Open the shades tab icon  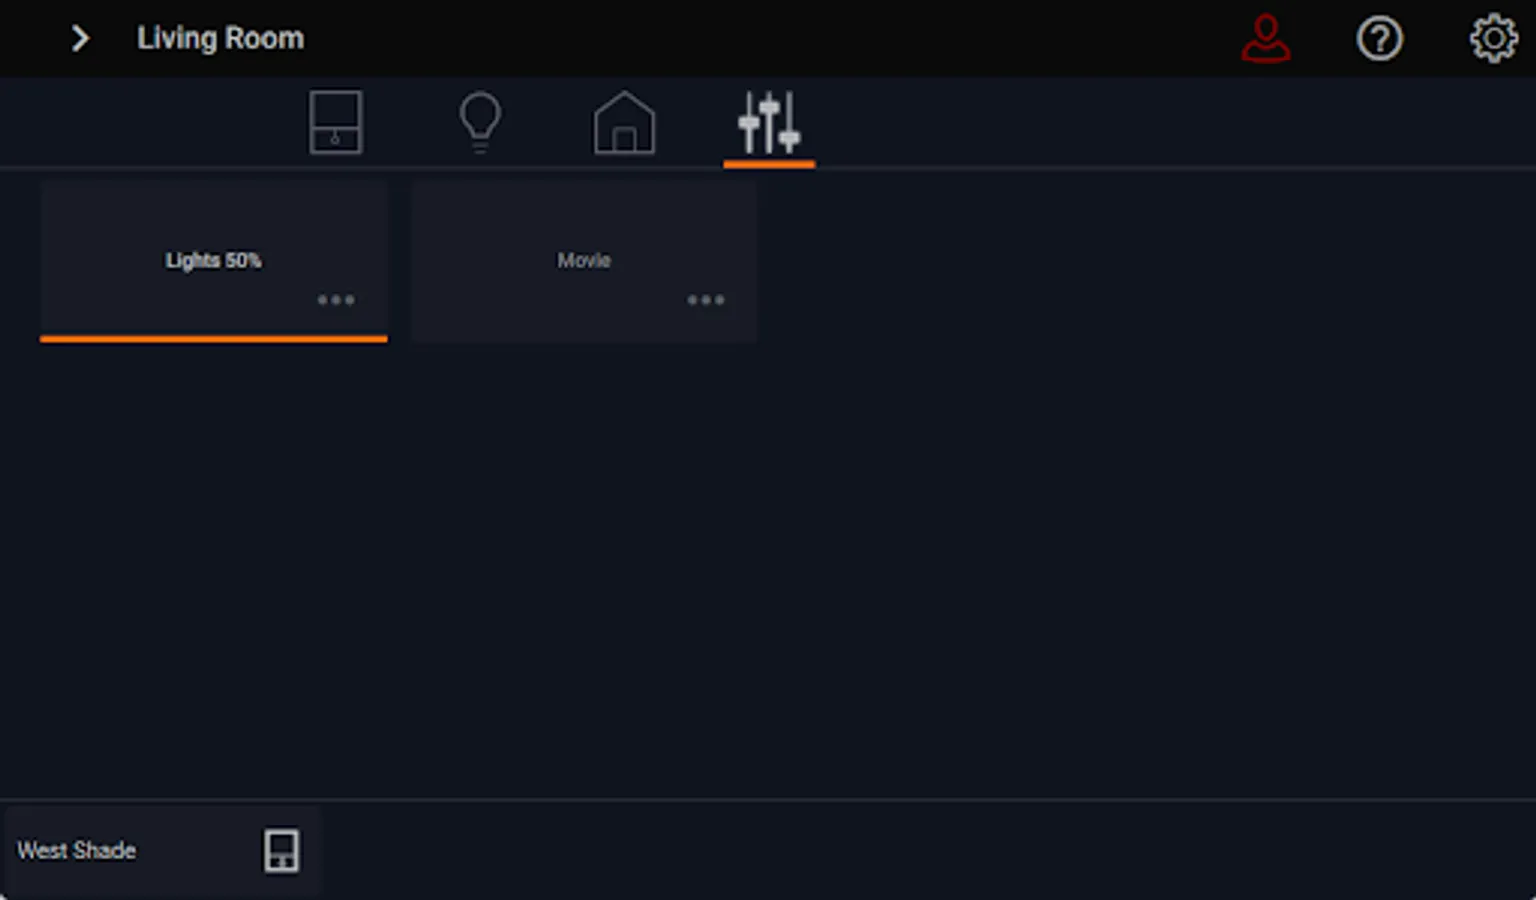[x=335, y=122]
